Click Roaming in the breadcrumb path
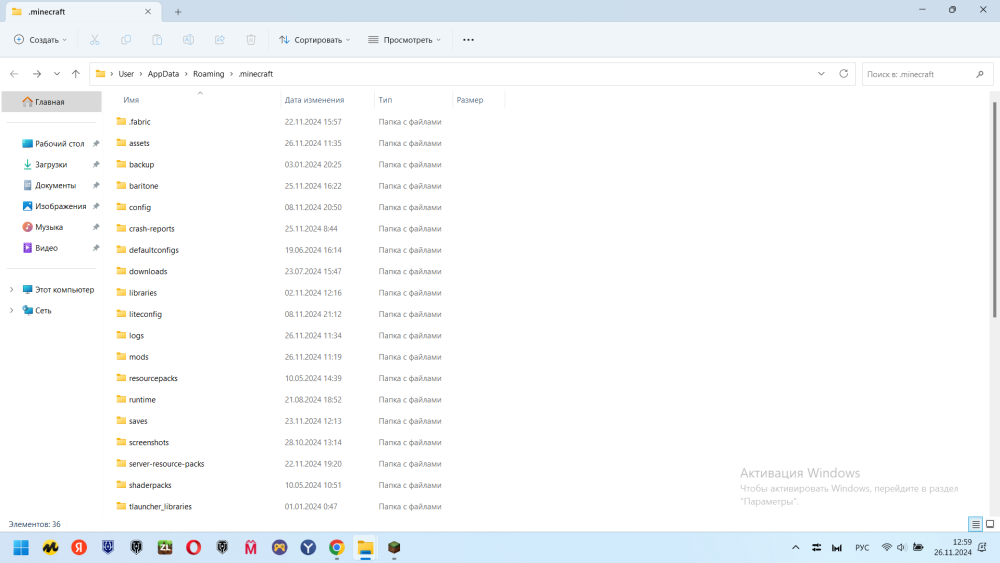The height and width of the screenshot is (563, 1000). [x=209, y=74]
